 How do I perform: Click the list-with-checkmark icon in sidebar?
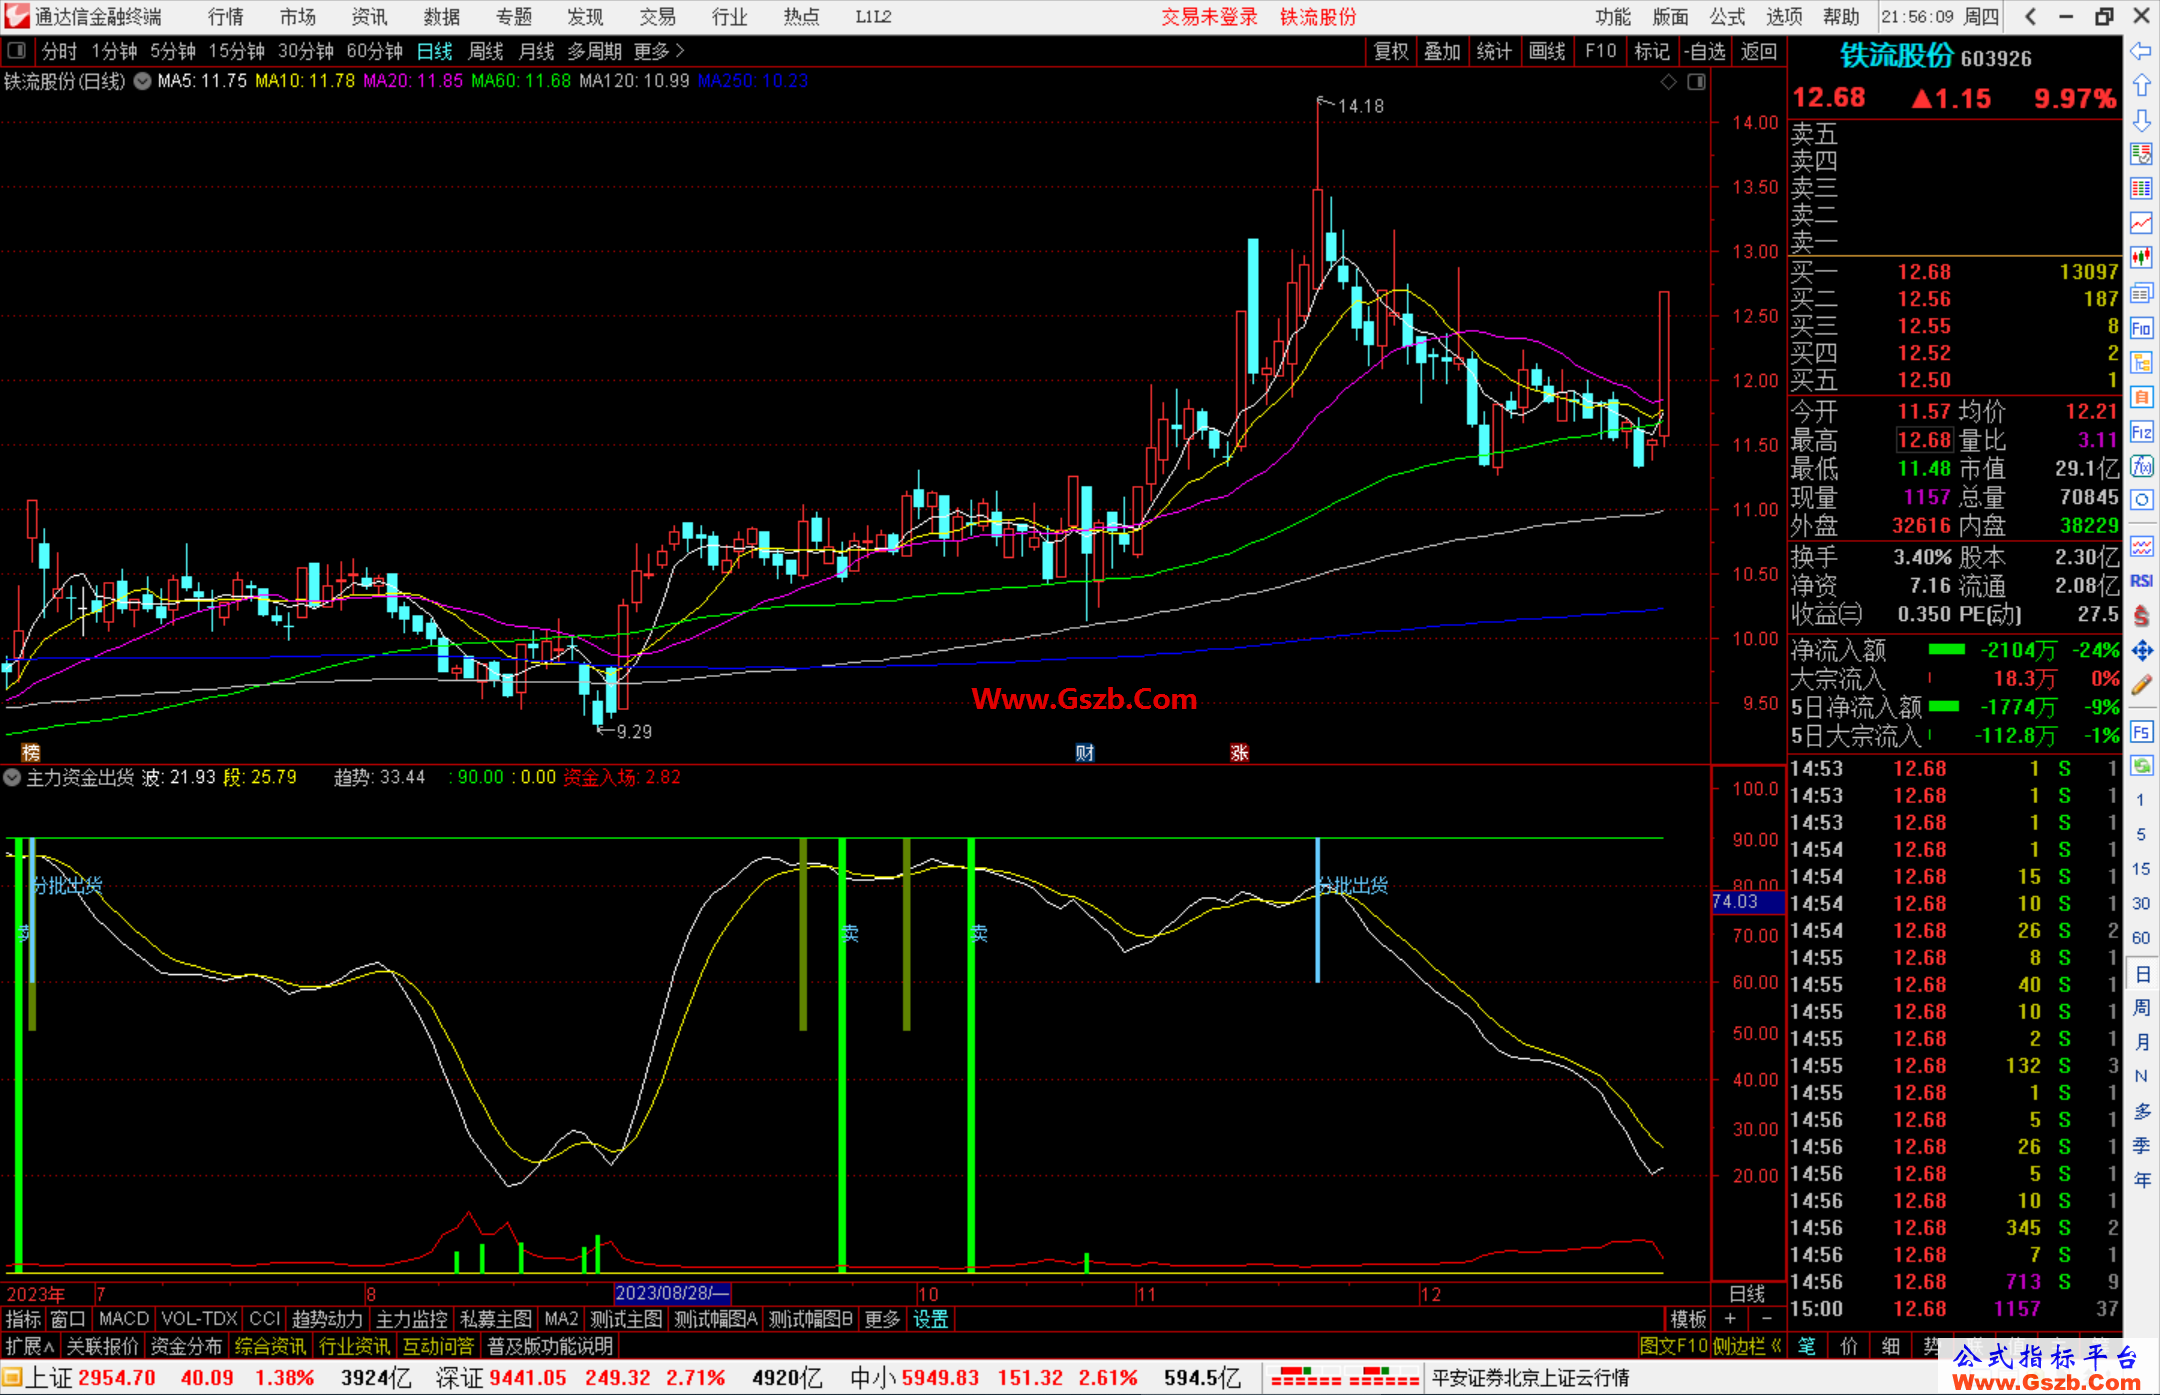(2141, 154)
